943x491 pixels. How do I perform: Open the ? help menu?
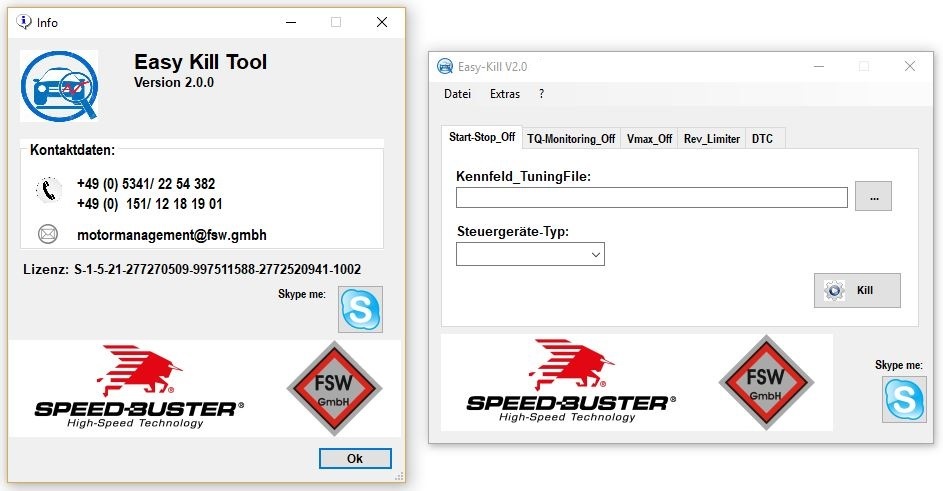(541, 94)
